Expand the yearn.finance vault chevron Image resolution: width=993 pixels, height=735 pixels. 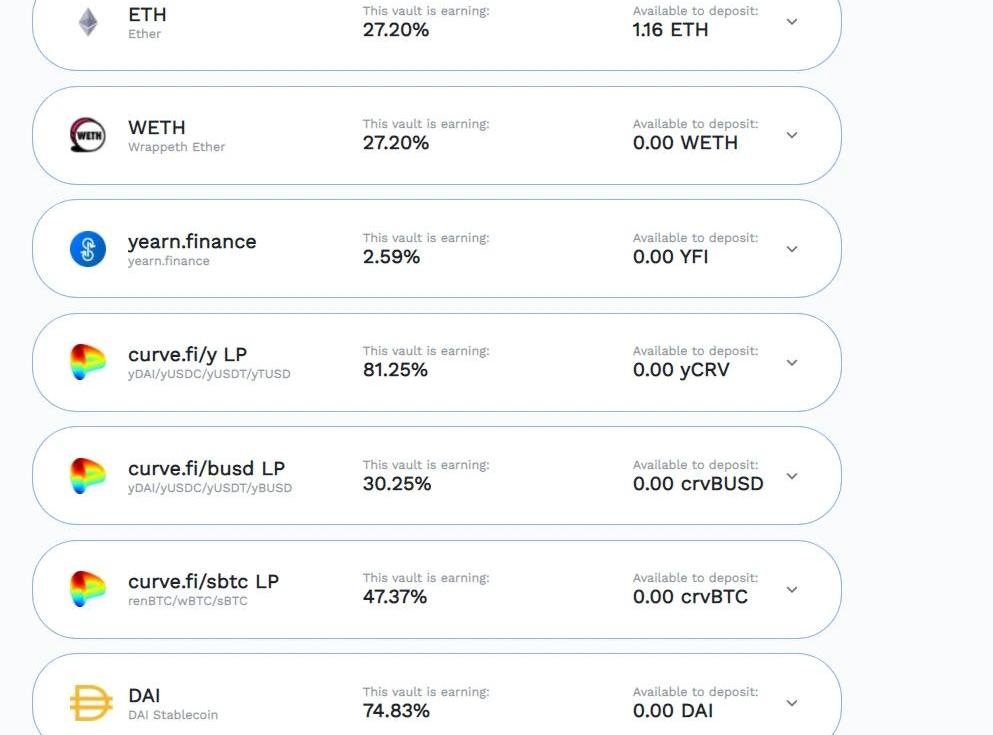[x=792, y=249]
